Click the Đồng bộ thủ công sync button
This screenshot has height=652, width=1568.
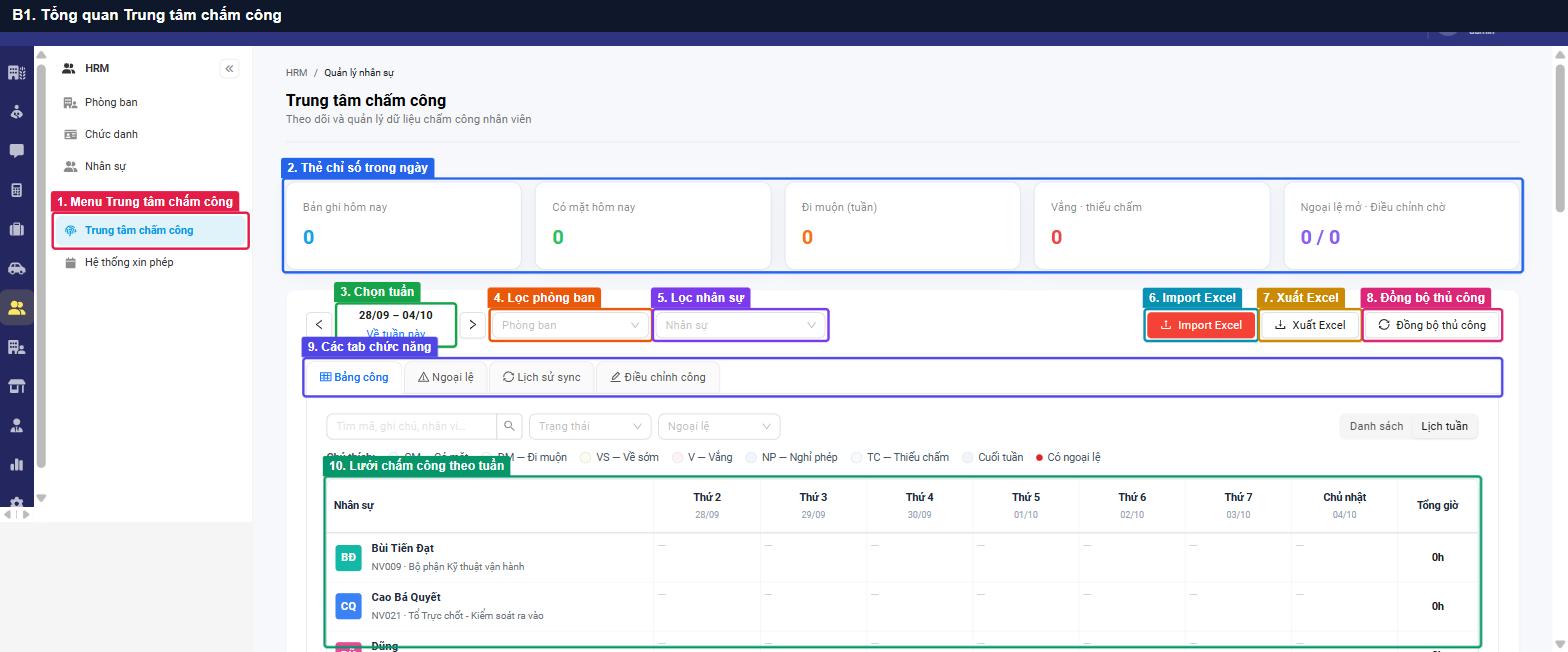point(1432,325)
